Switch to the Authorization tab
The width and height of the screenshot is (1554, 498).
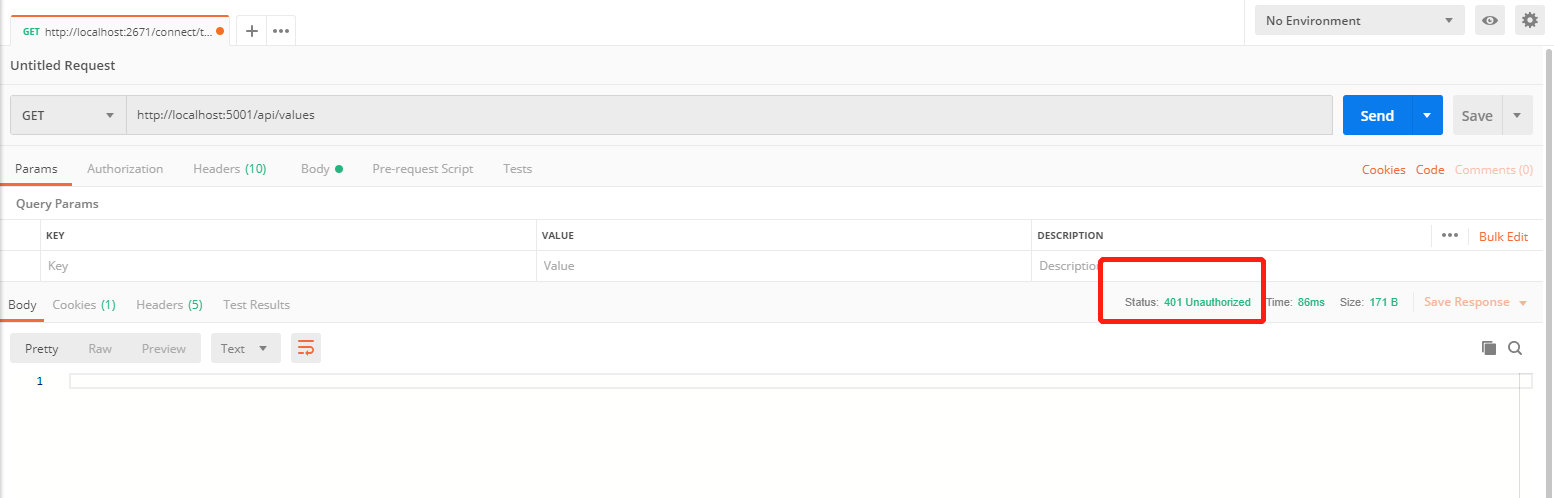coord(125,169)
